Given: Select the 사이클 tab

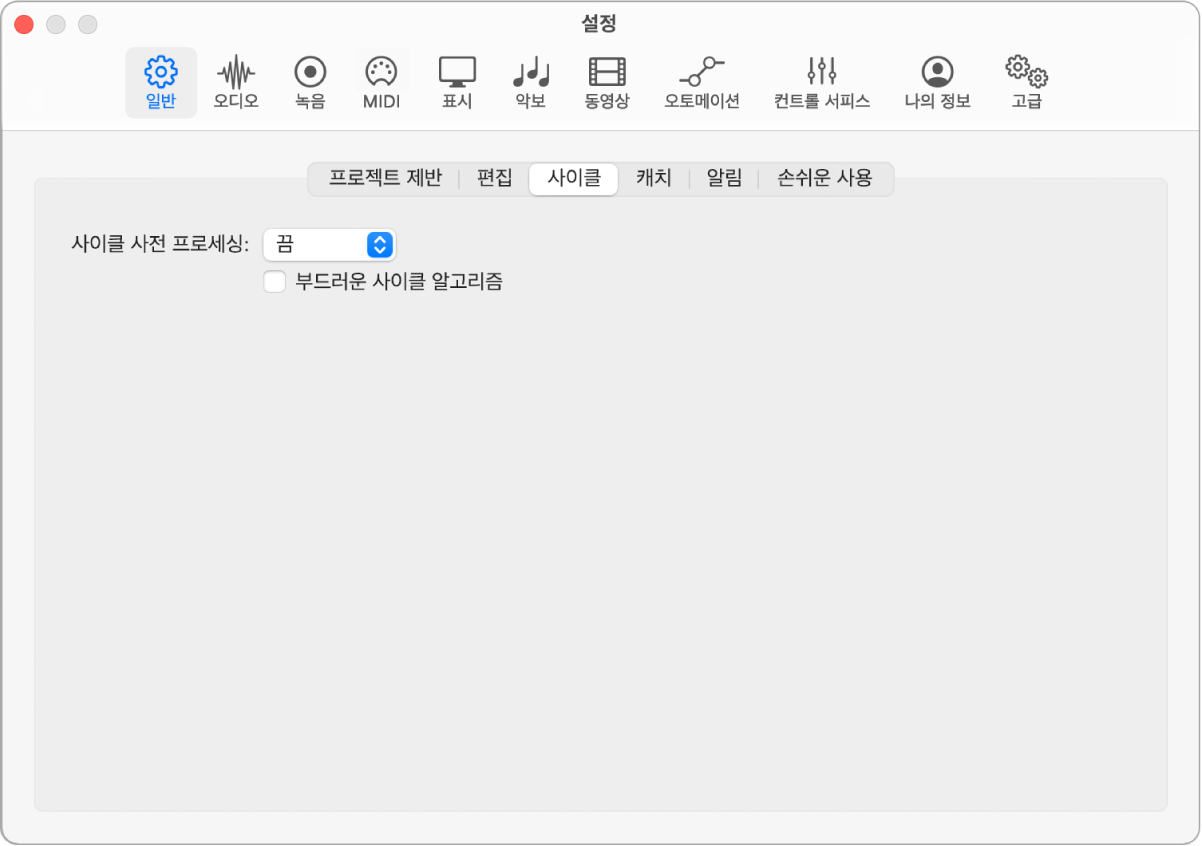Looking at the screenshot, I should [574, 179].
